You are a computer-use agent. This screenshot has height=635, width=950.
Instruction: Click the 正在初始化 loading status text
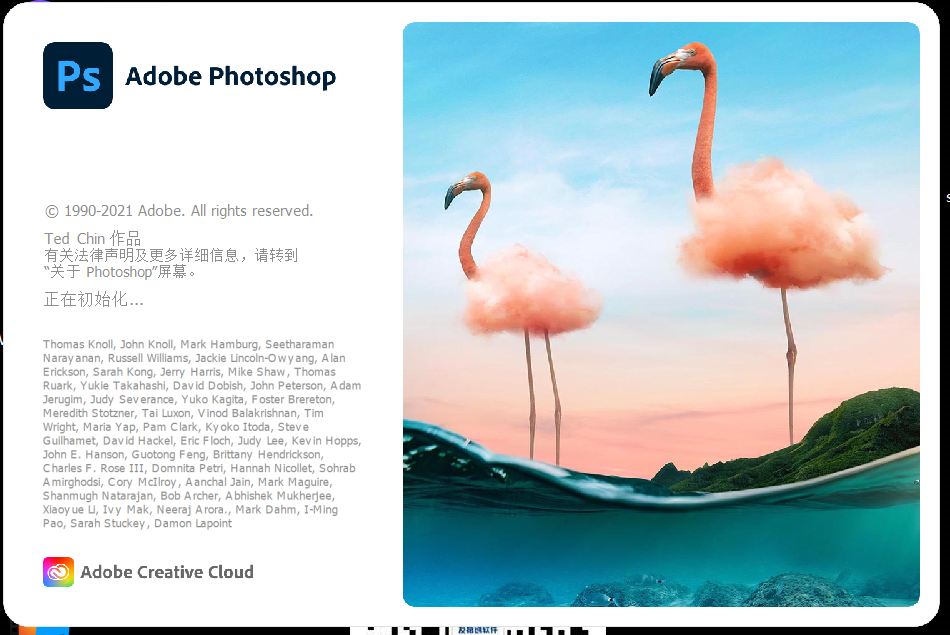(93, 299)
